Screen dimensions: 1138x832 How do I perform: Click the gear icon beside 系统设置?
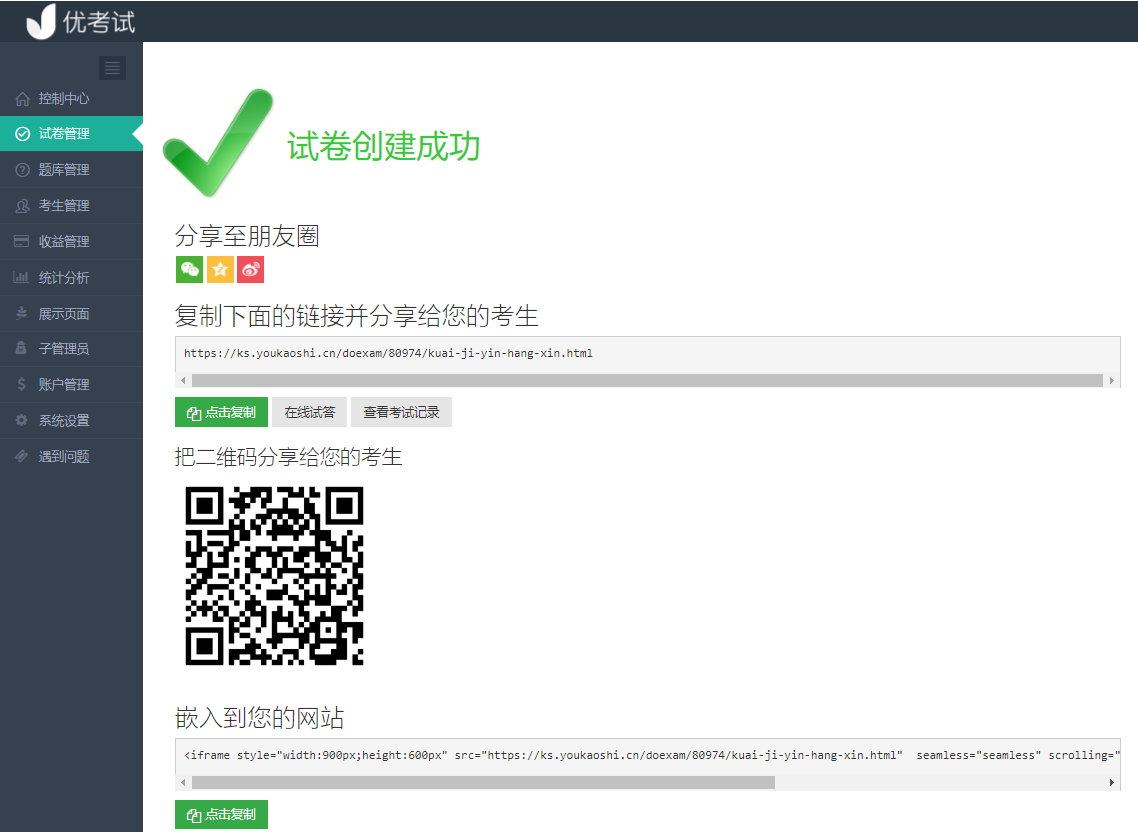[22, 420]
